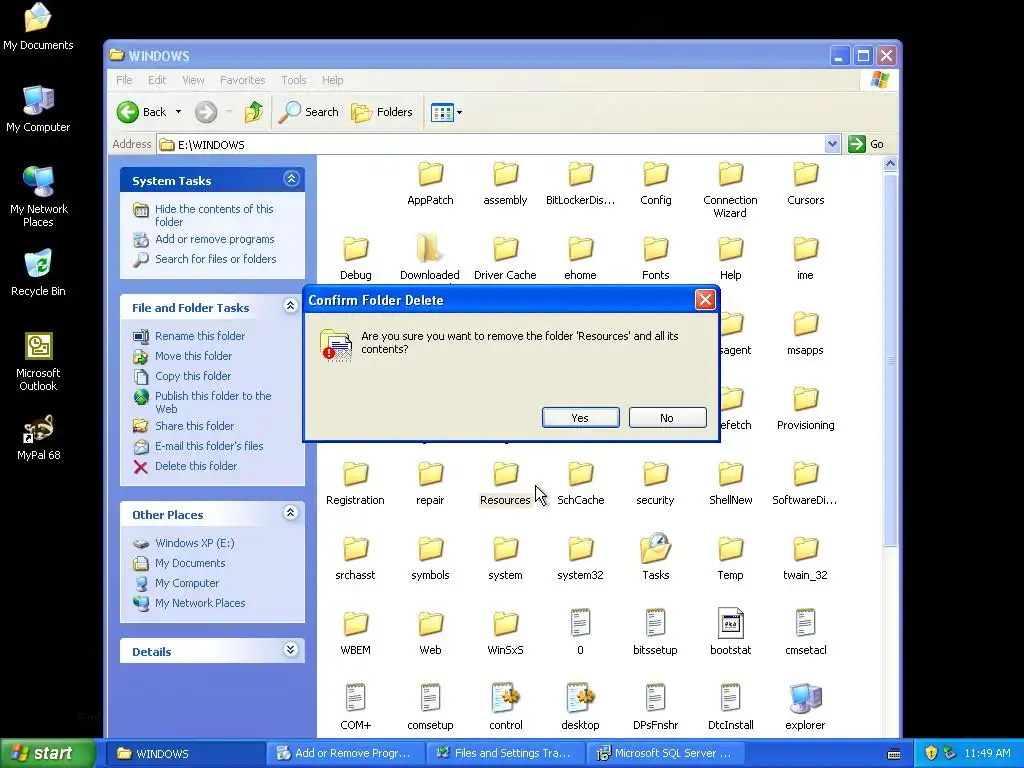Click Move this folder link
1024x768 pixels.
(193, 356)
